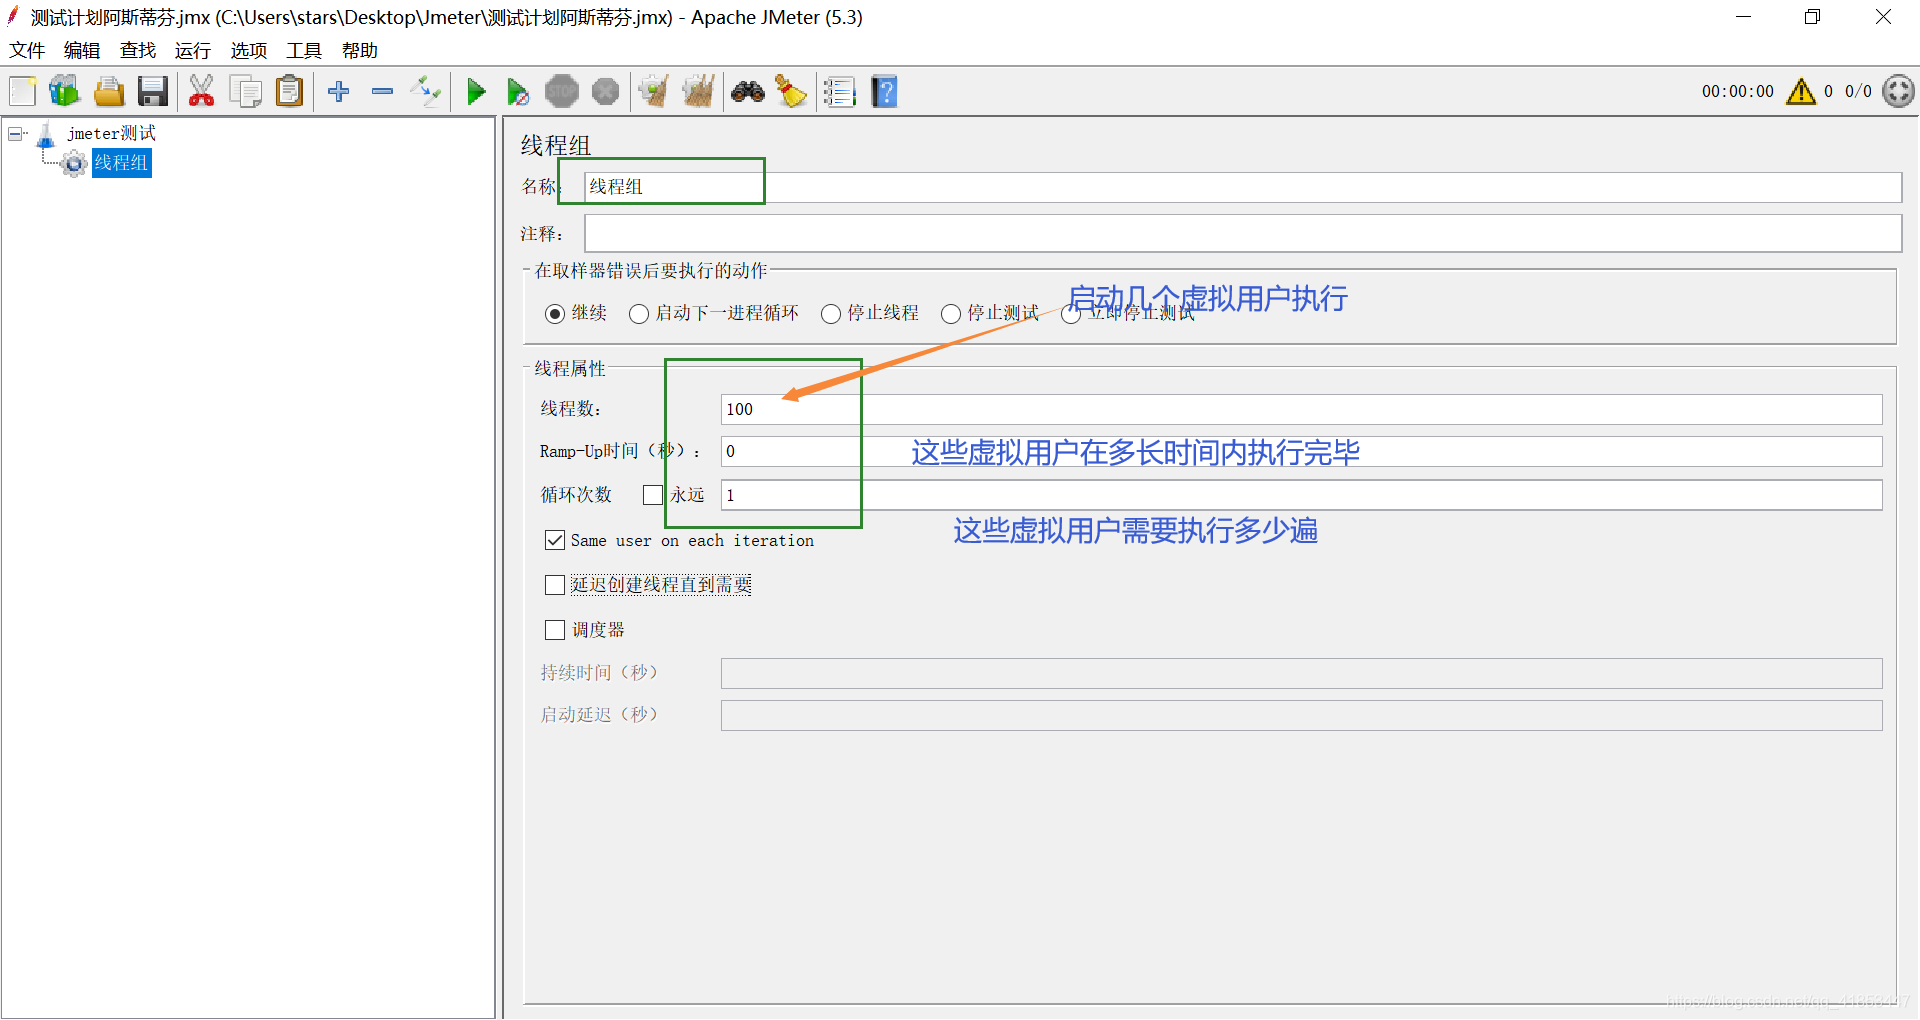Screen dimensions: 1920x1020
Task: Click the yellow warning triangle icon
Action: pyautogui.click(x=1801, y=92)
